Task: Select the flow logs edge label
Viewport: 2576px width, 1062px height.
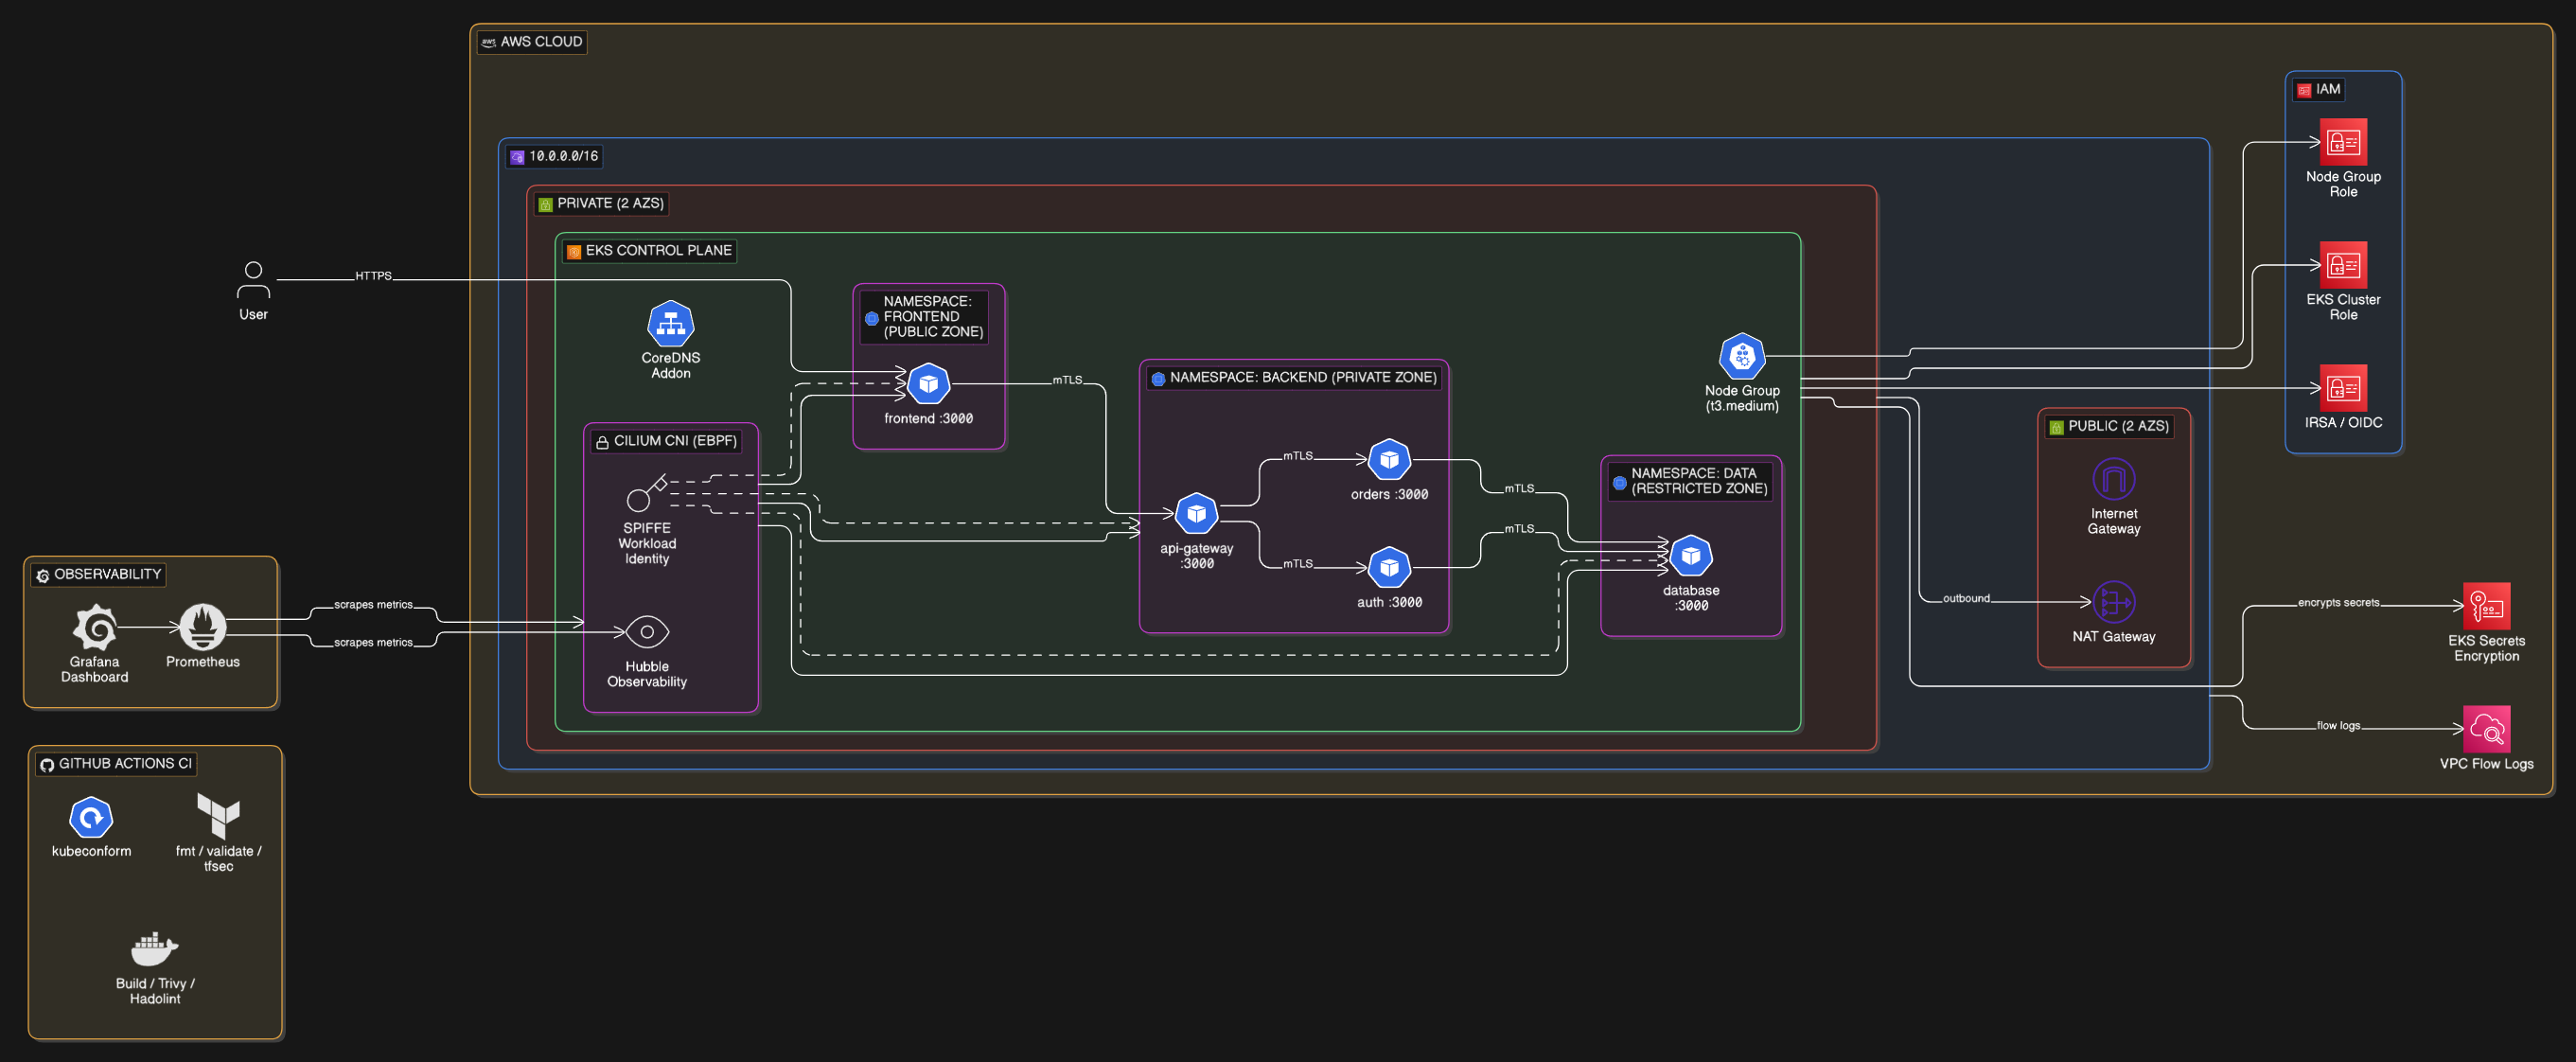Action: tap(2338, 725)
